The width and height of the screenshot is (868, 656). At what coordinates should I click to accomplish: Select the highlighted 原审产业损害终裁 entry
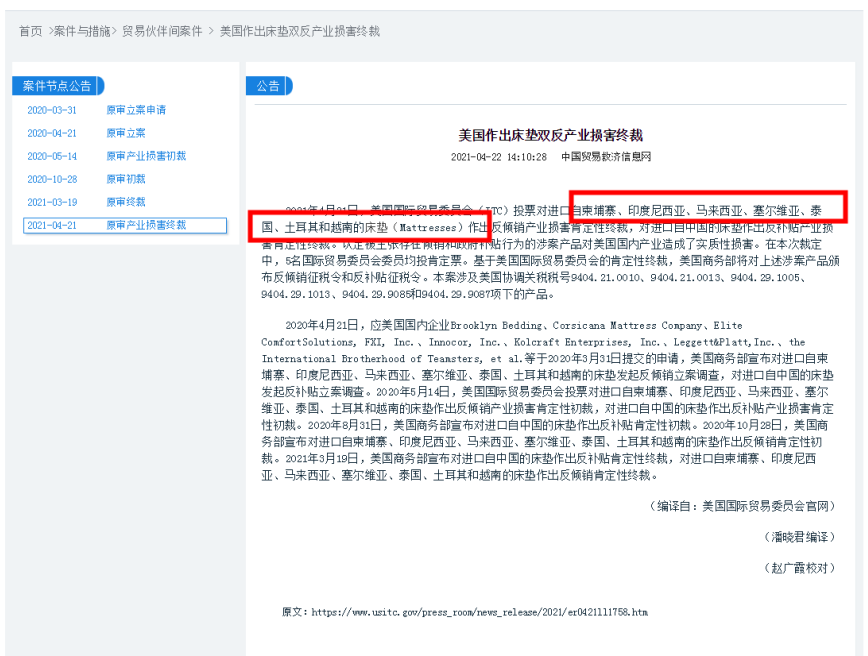(x=147, y=225)
